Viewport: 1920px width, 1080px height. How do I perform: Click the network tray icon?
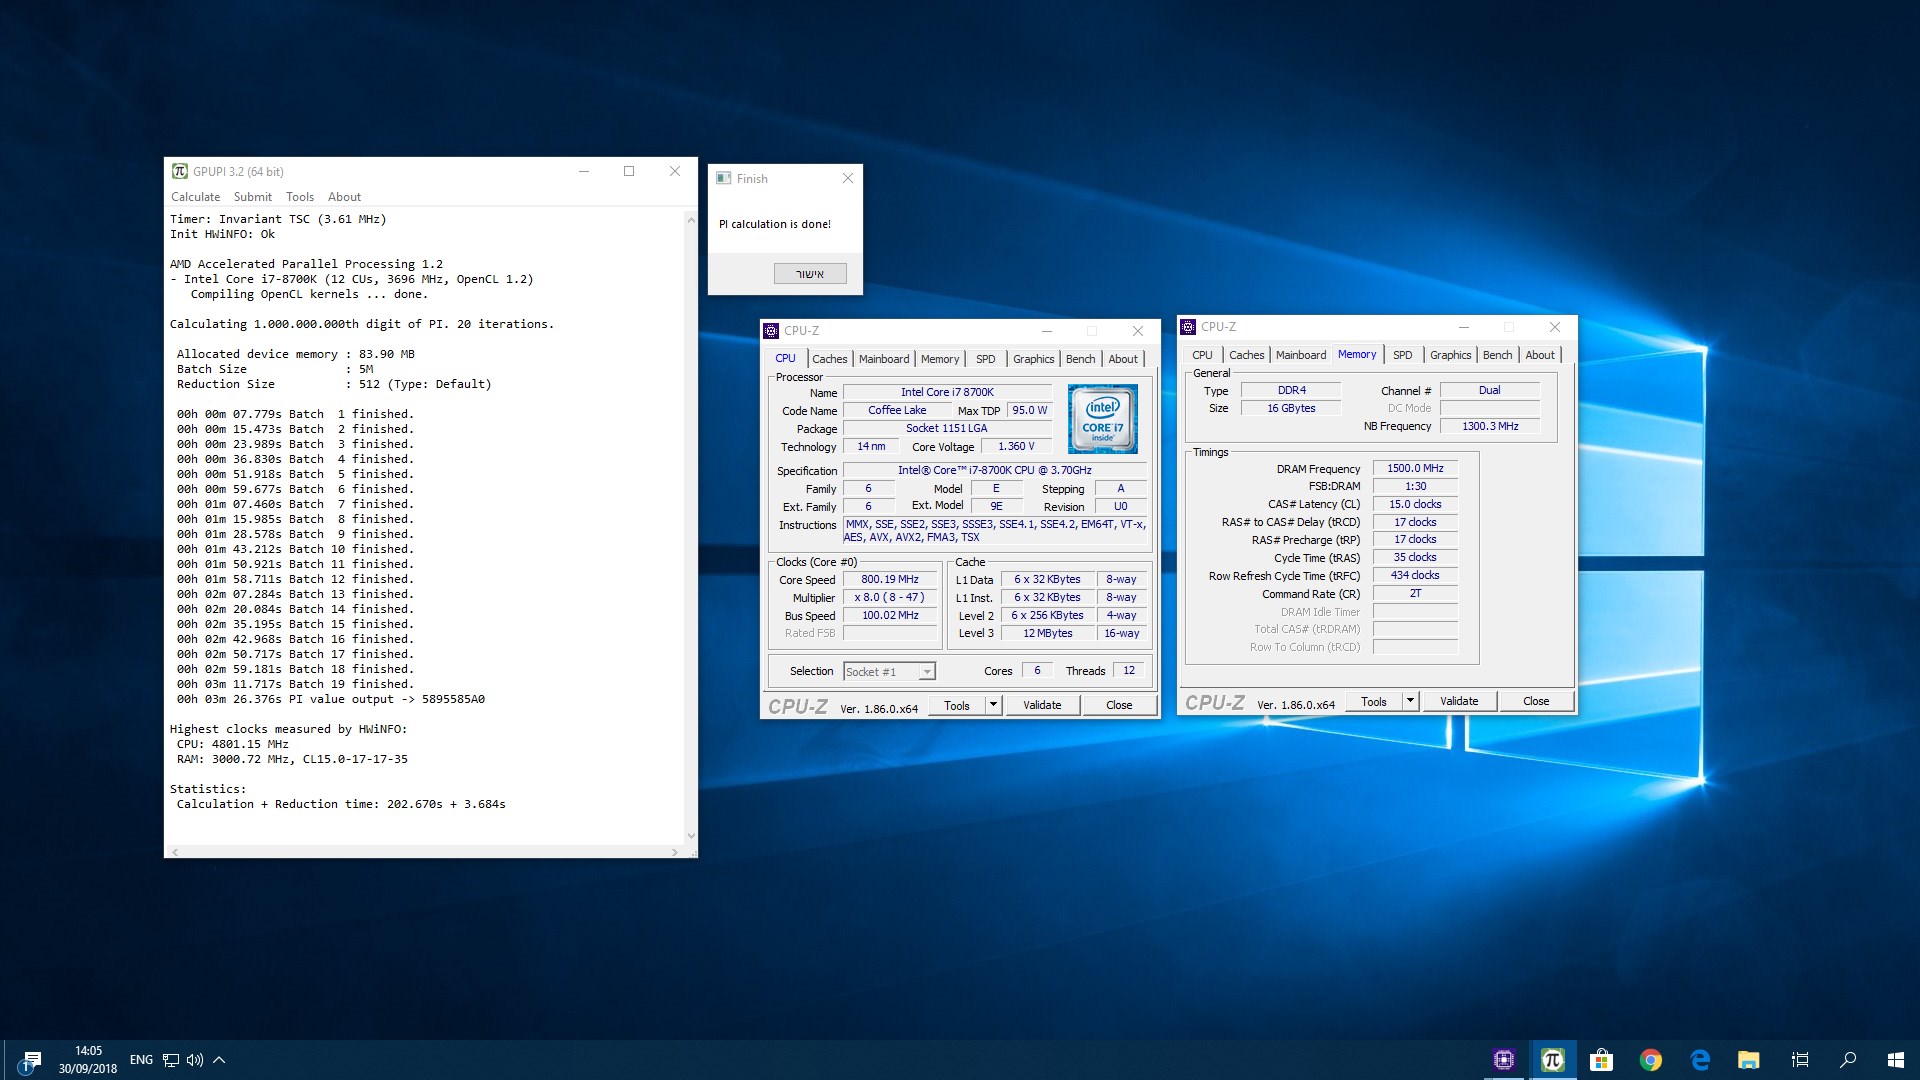(x=171, y=1060)
